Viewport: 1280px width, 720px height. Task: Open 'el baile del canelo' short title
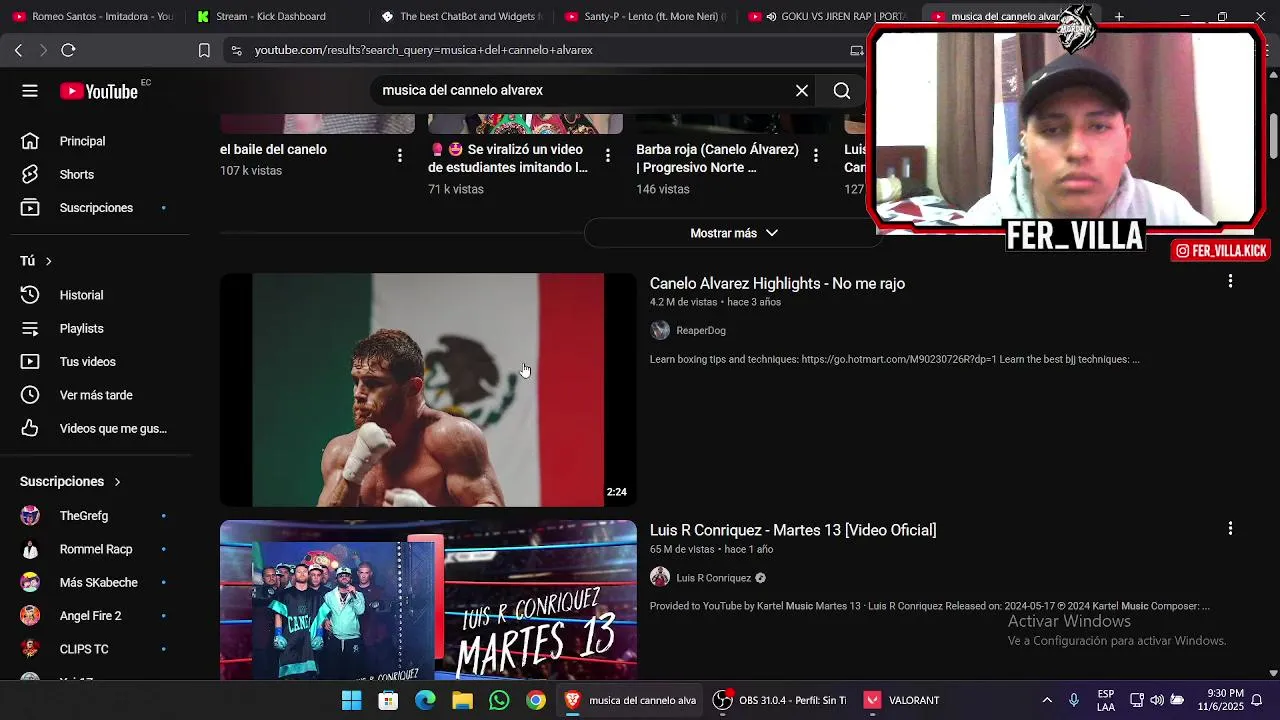[273, 149]
